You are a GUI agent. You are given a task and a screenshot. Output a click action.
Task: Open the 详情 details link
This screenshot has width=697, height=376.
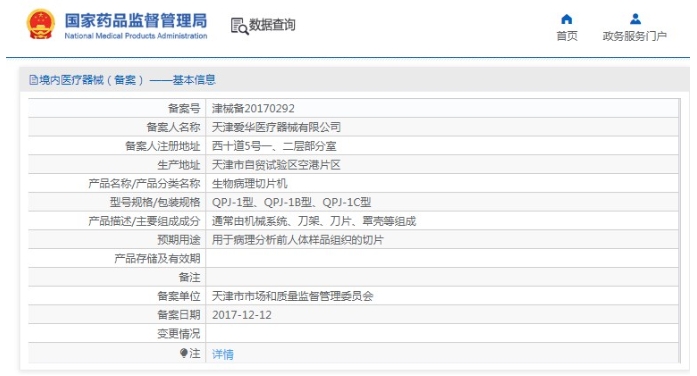click(x=223, y=354)
